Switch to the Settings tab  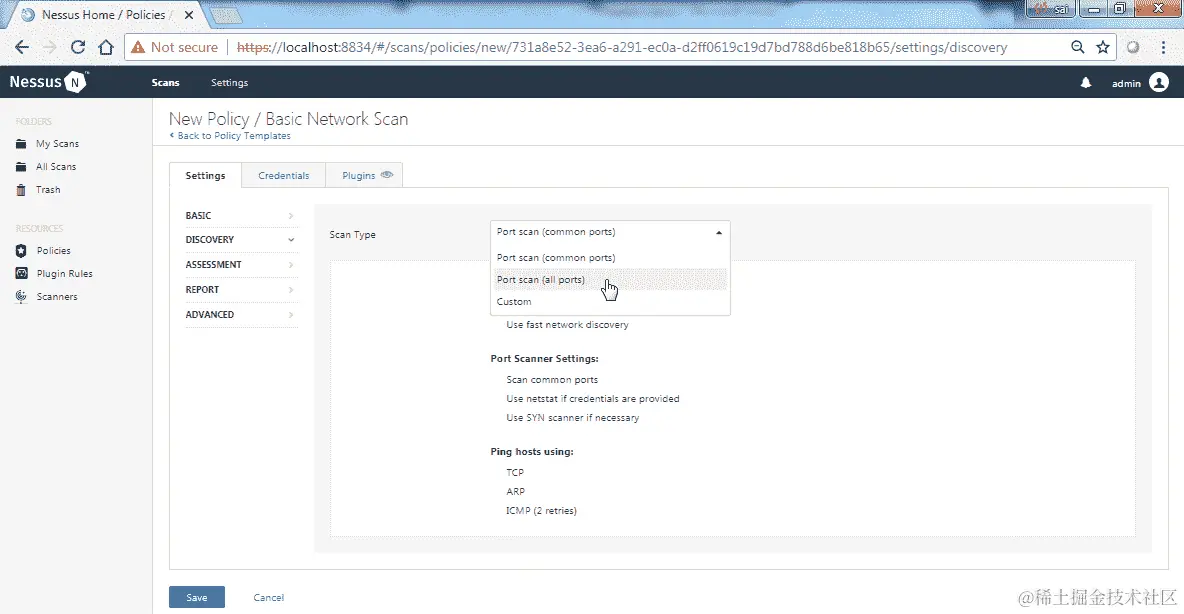point(205,175)
